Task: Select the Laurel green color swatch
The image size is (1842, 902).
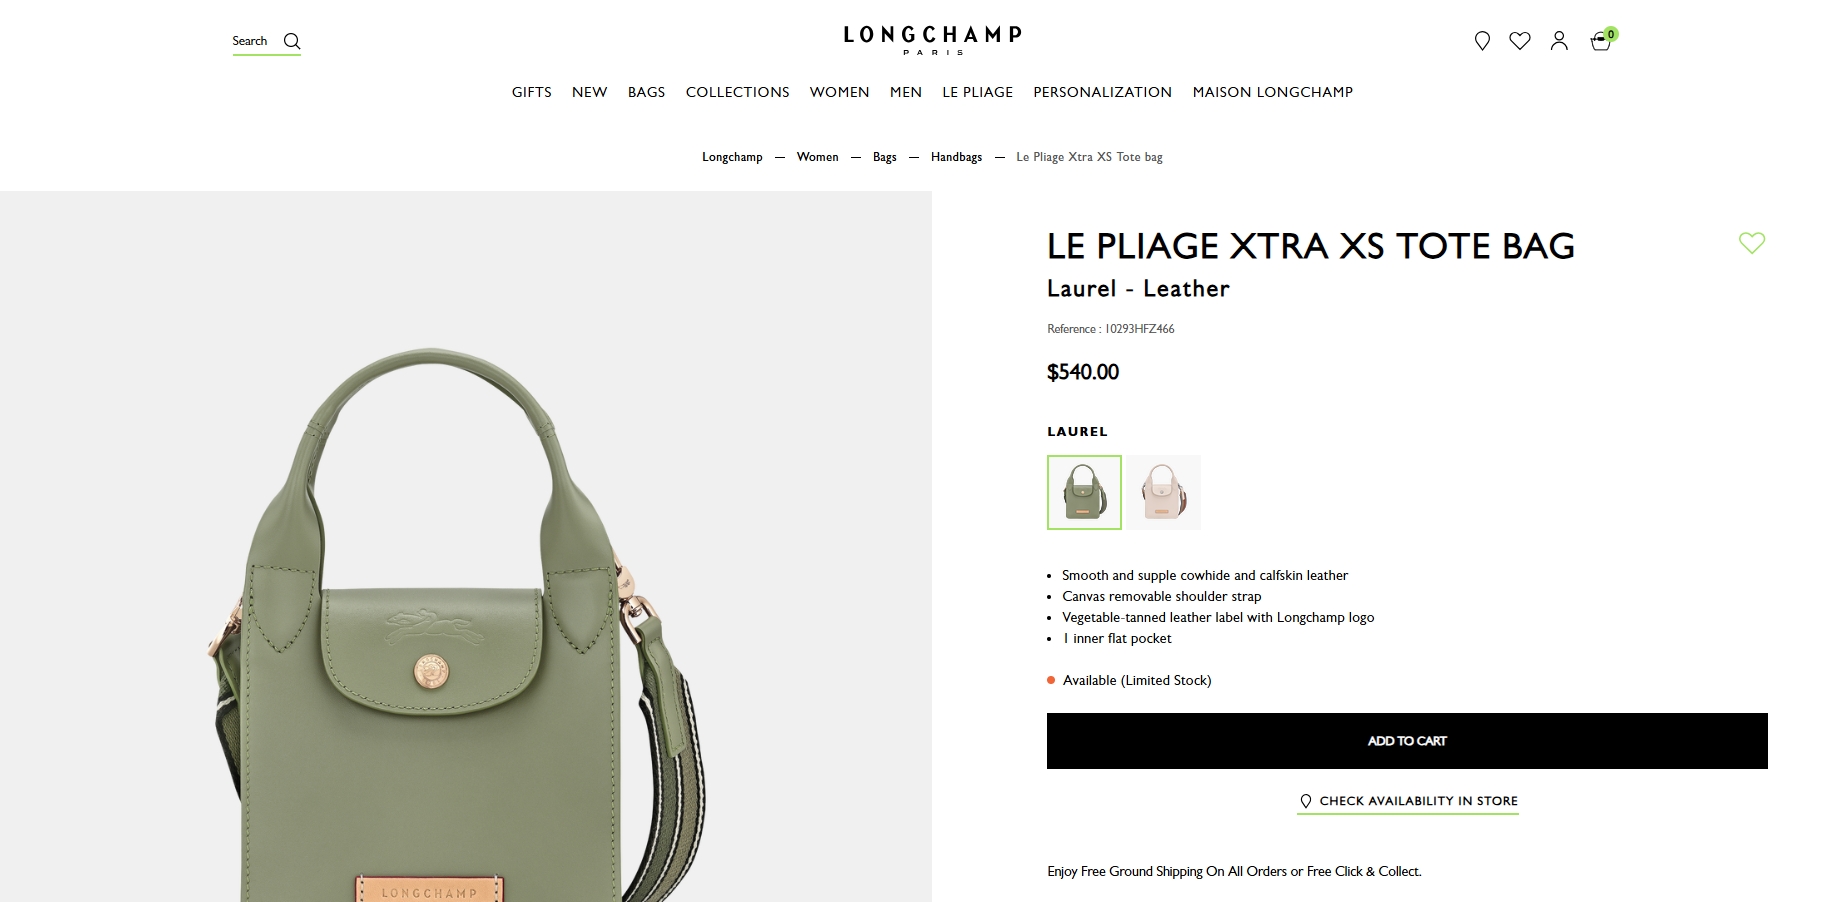Action: 1084,492
